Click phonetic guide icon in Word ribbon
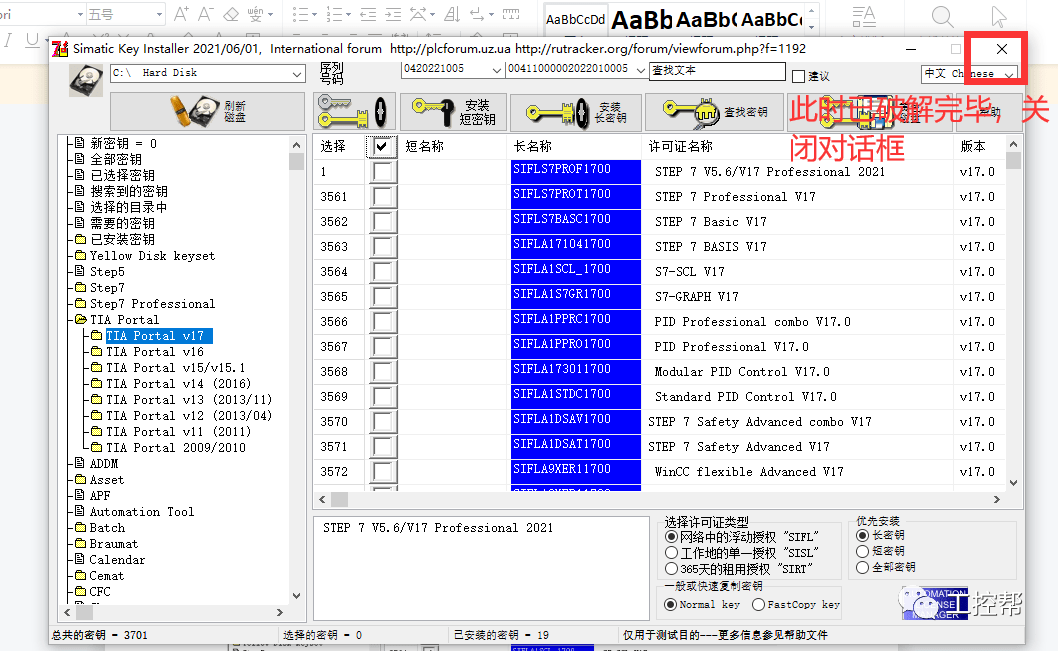1058x651 pixels. 256,13
